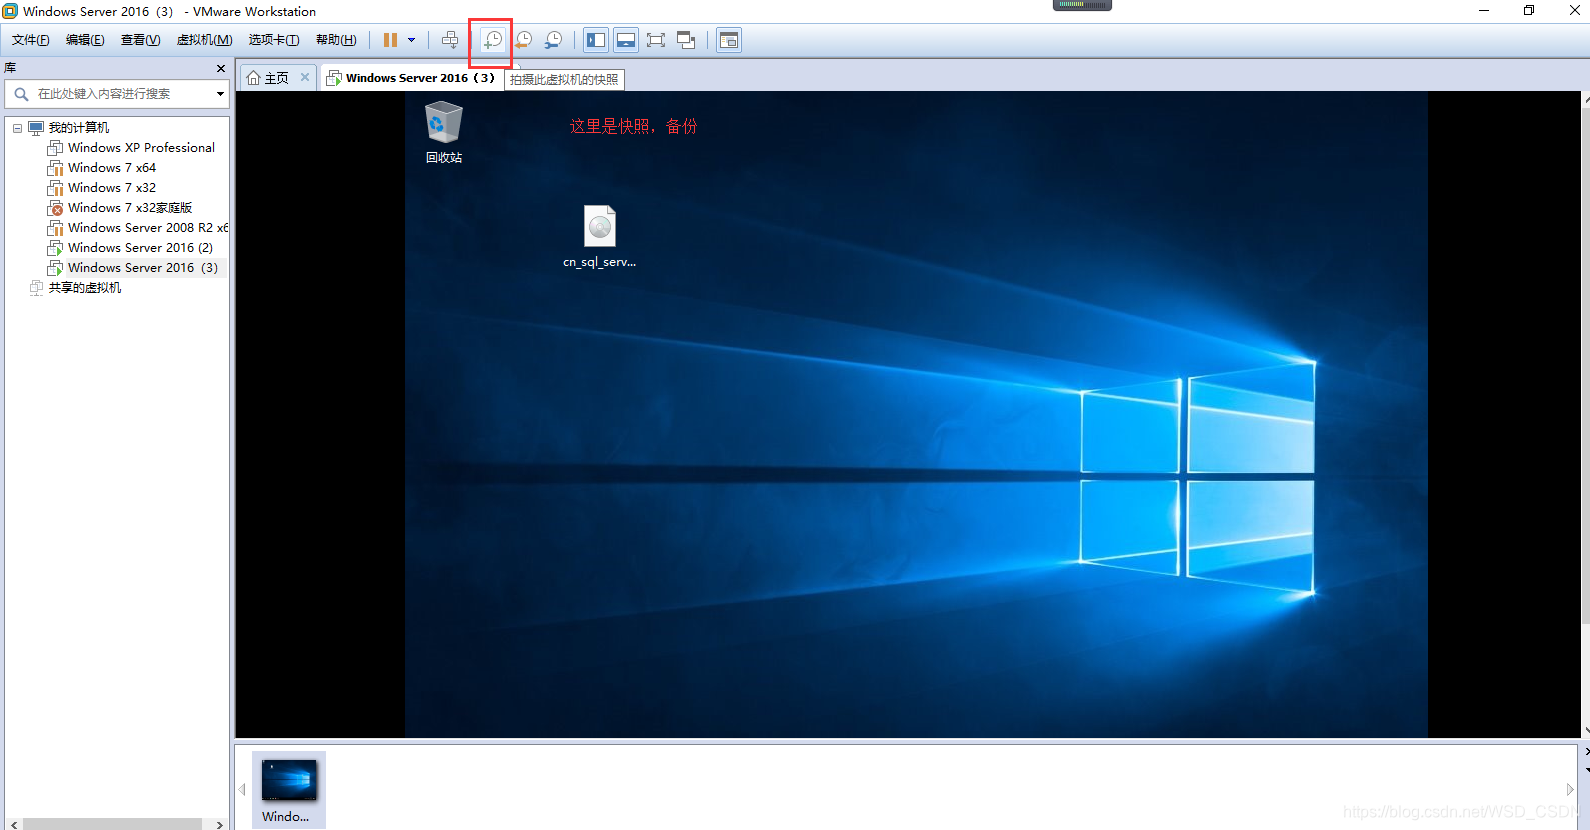Select Windows 7 x64 virtual machine
Screen dimensions: 1590x830
coord(112,168)
